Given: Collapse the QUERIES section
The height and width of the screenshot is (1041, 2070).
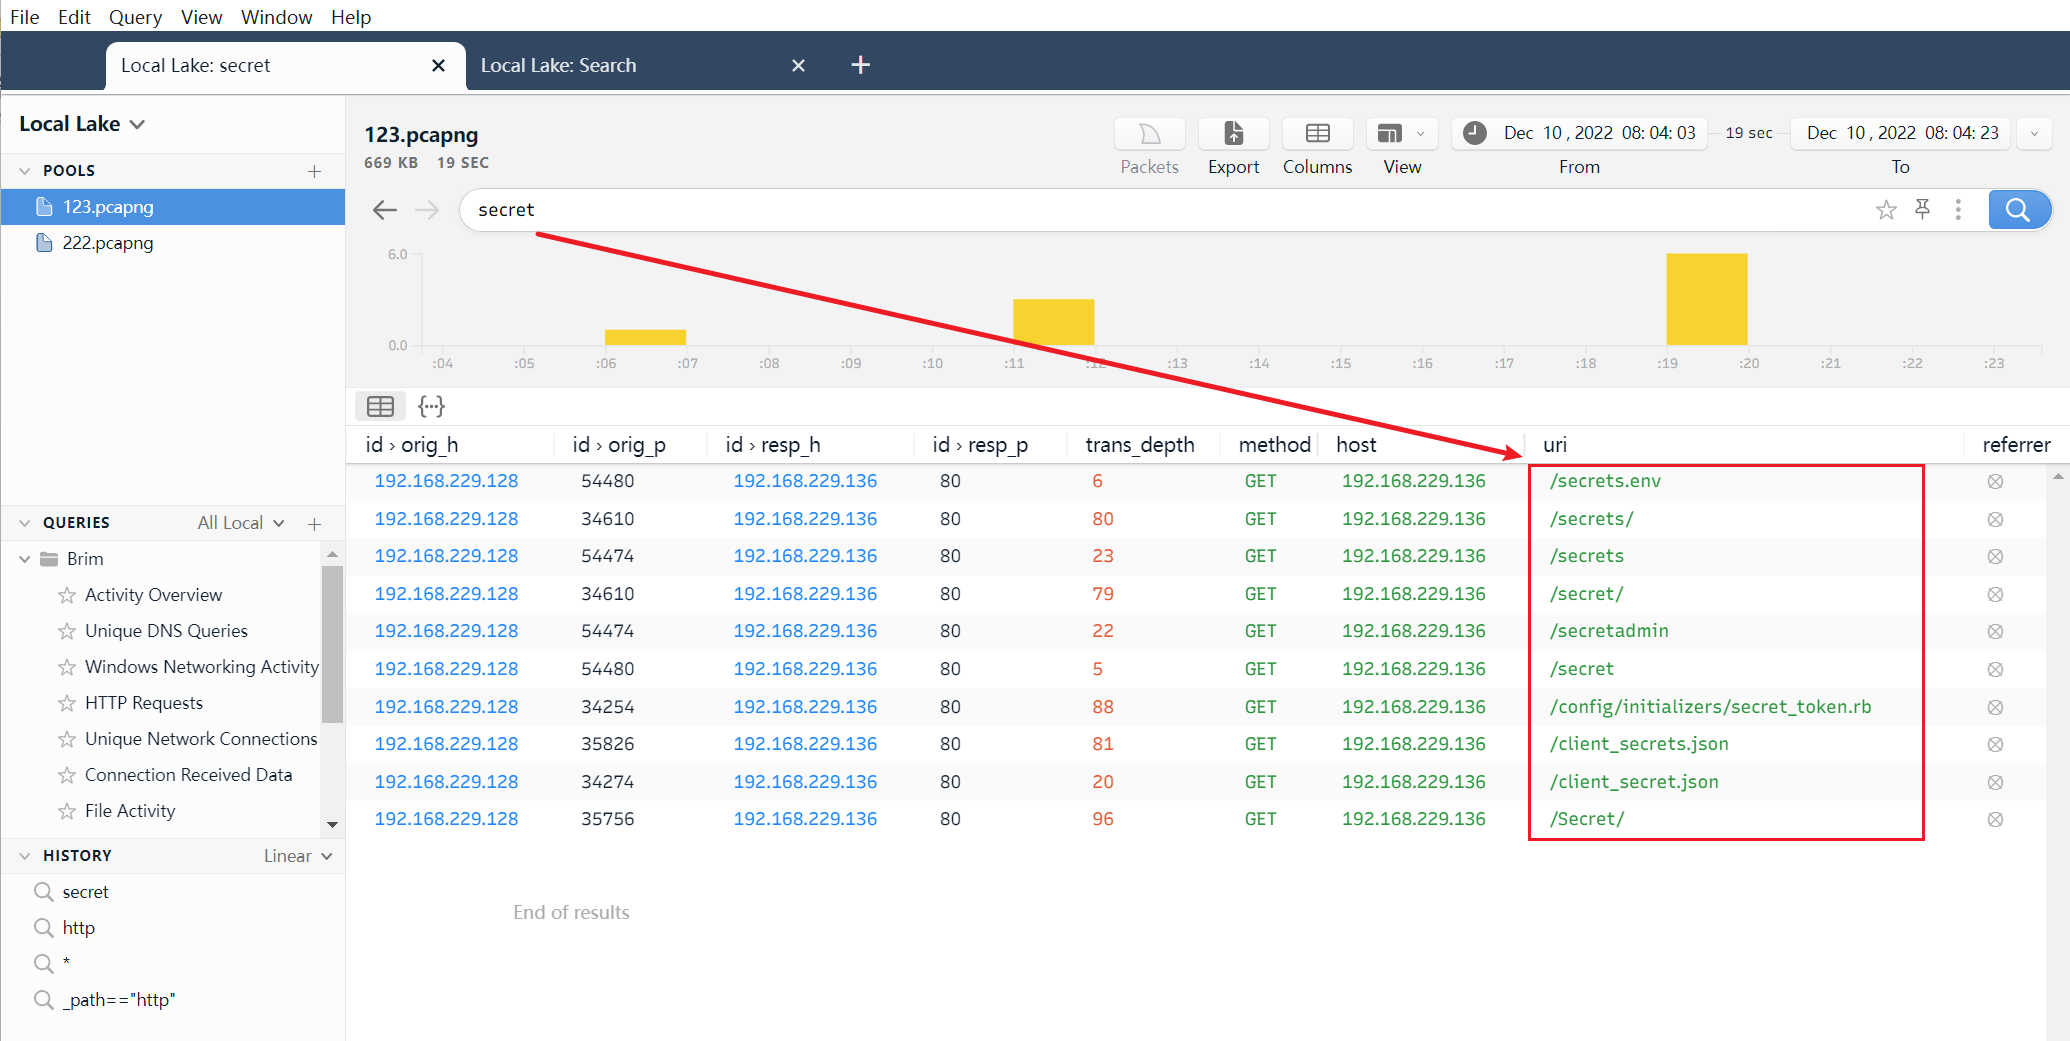Looking at the screenshot, I should click(x=25, y=523).
